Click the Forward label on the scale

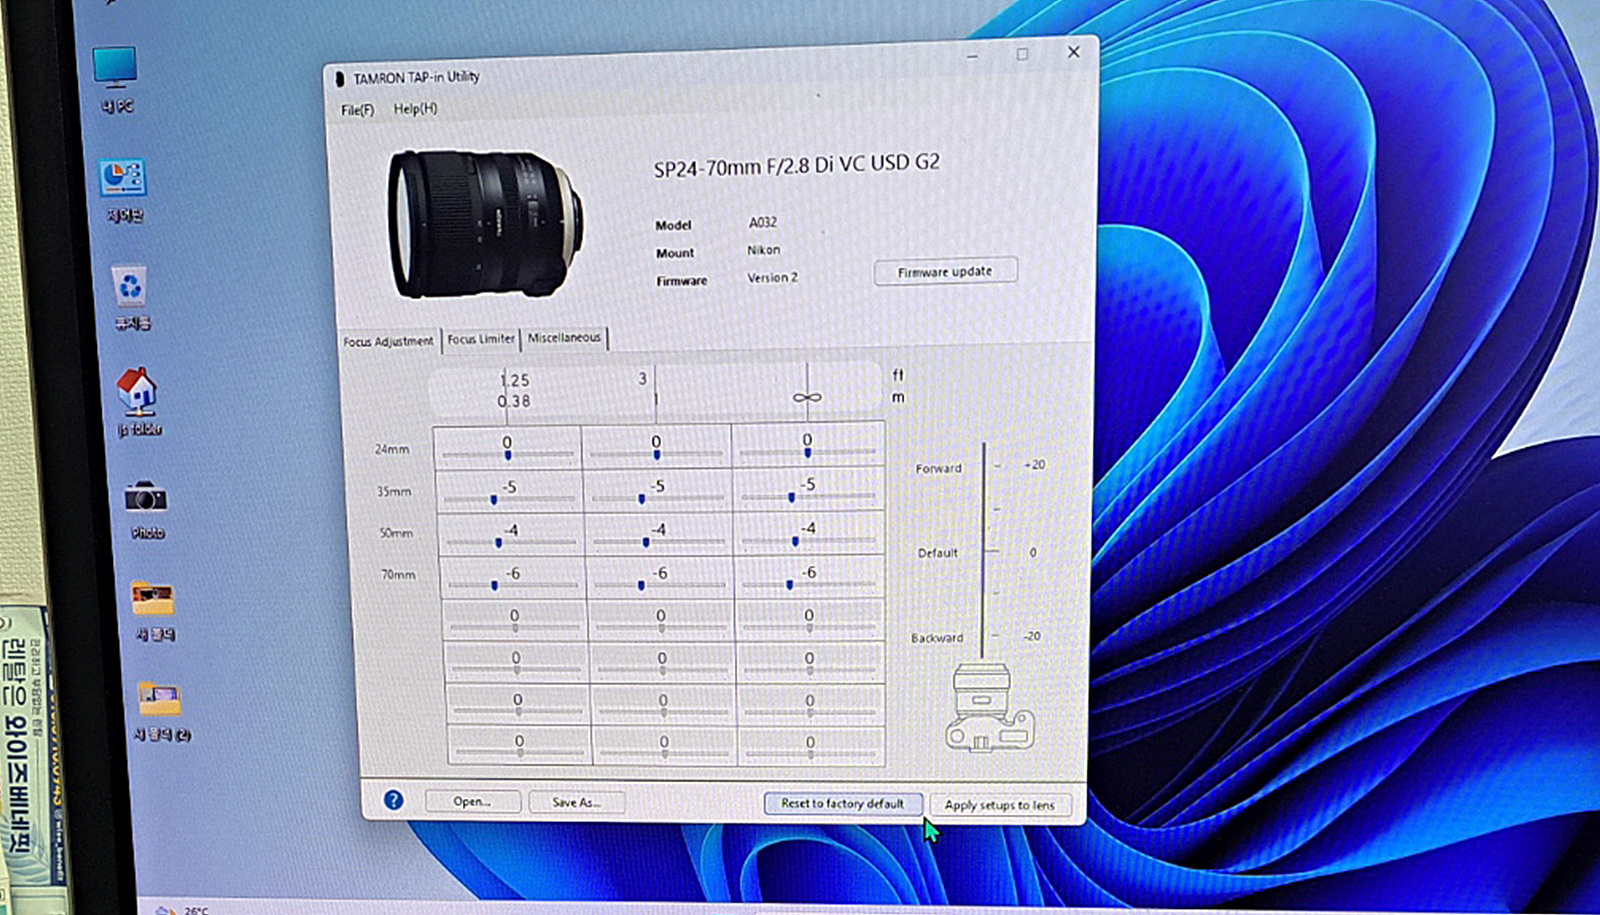938,468
